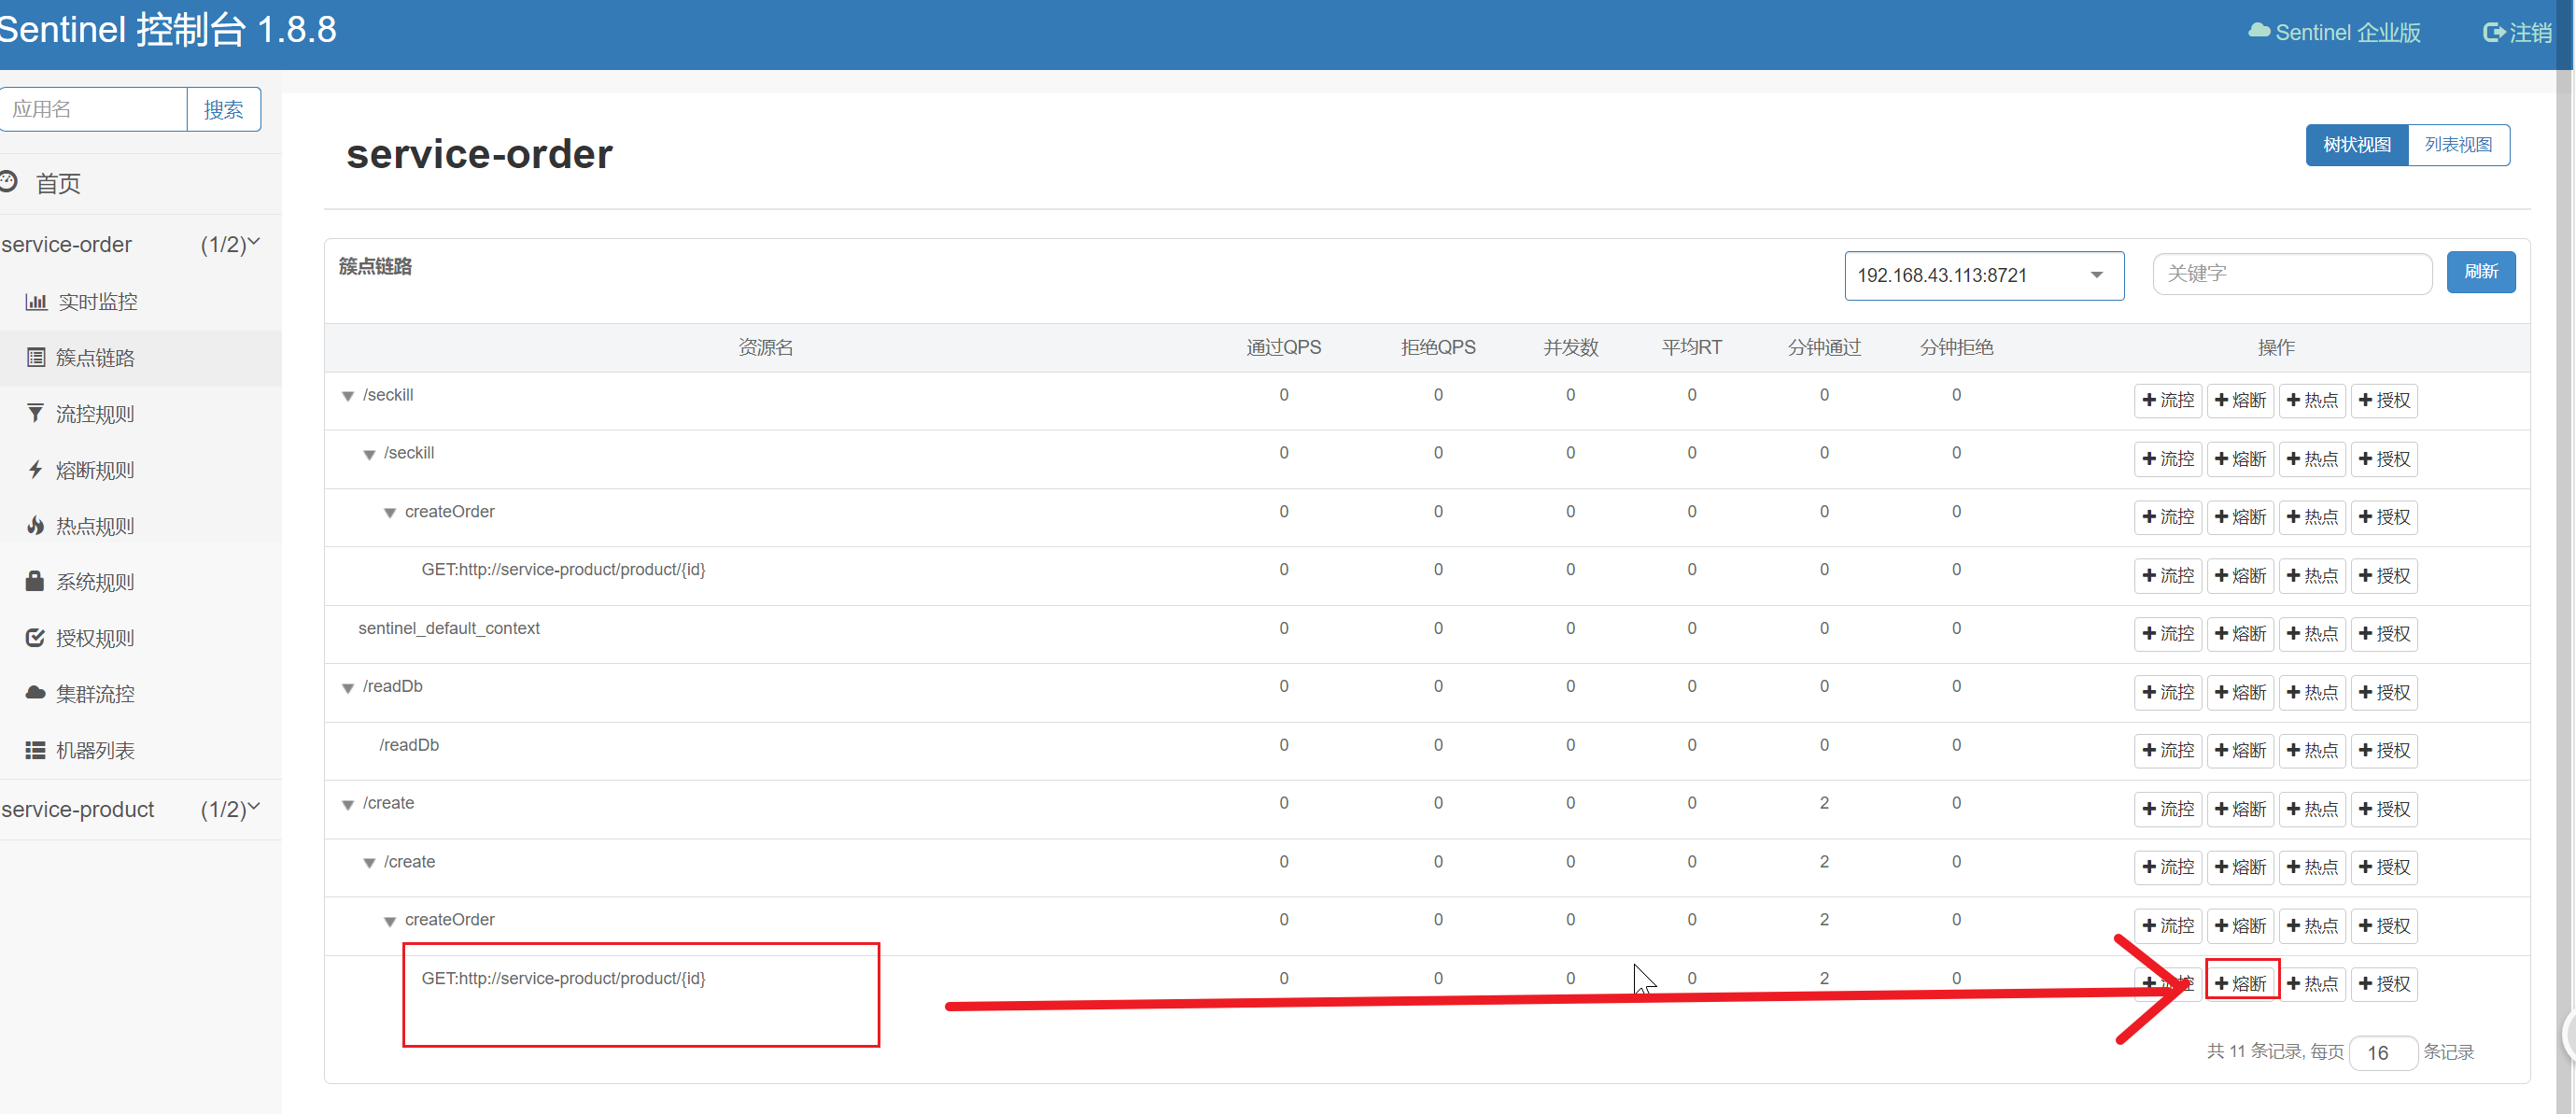Click the list icon for 机器列表

click(x=35, y=750)
